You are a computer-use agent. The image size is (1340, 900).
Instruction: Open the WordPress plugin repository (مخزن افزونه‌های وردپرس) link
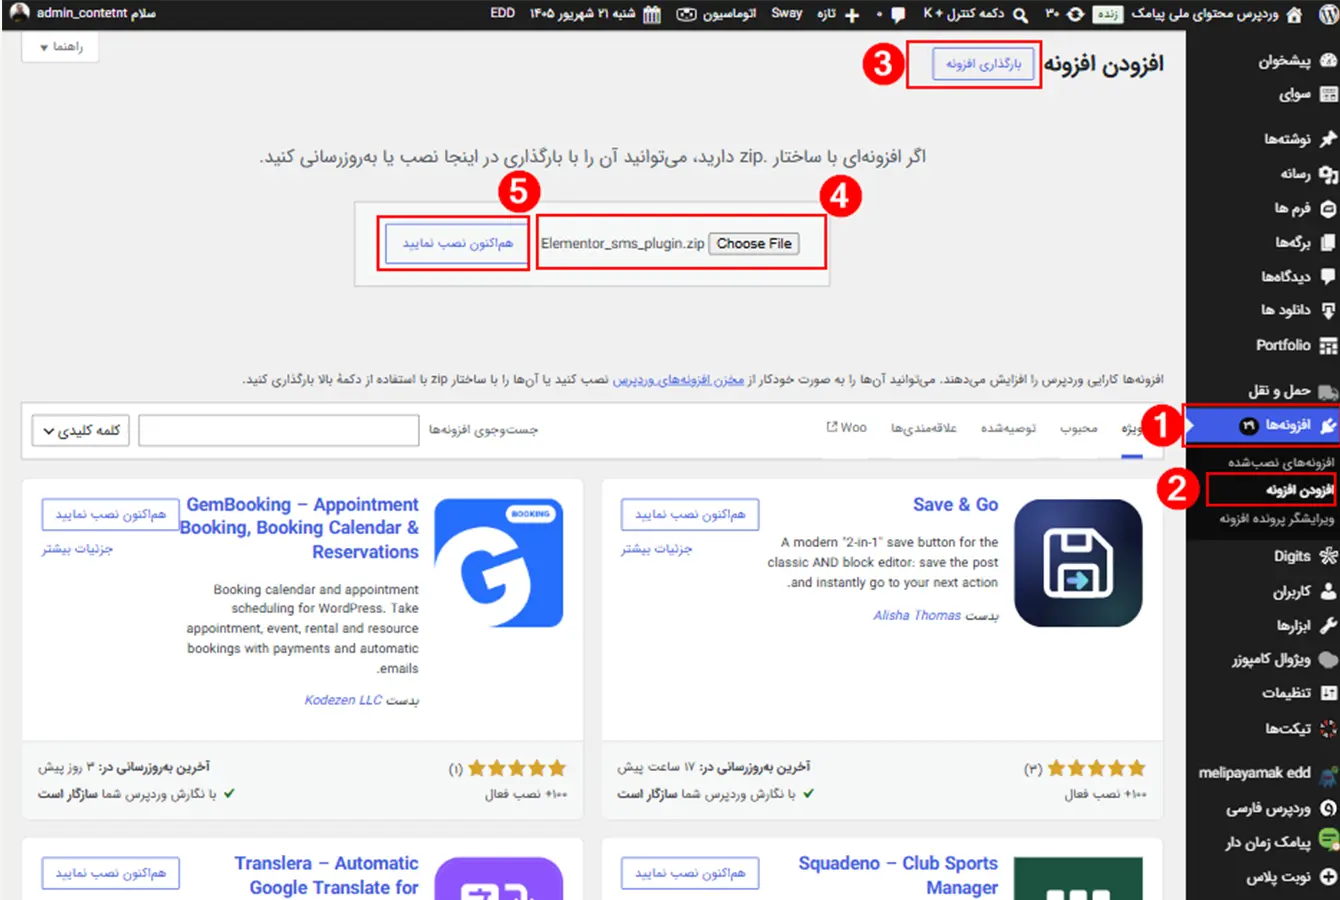point(679,380)
